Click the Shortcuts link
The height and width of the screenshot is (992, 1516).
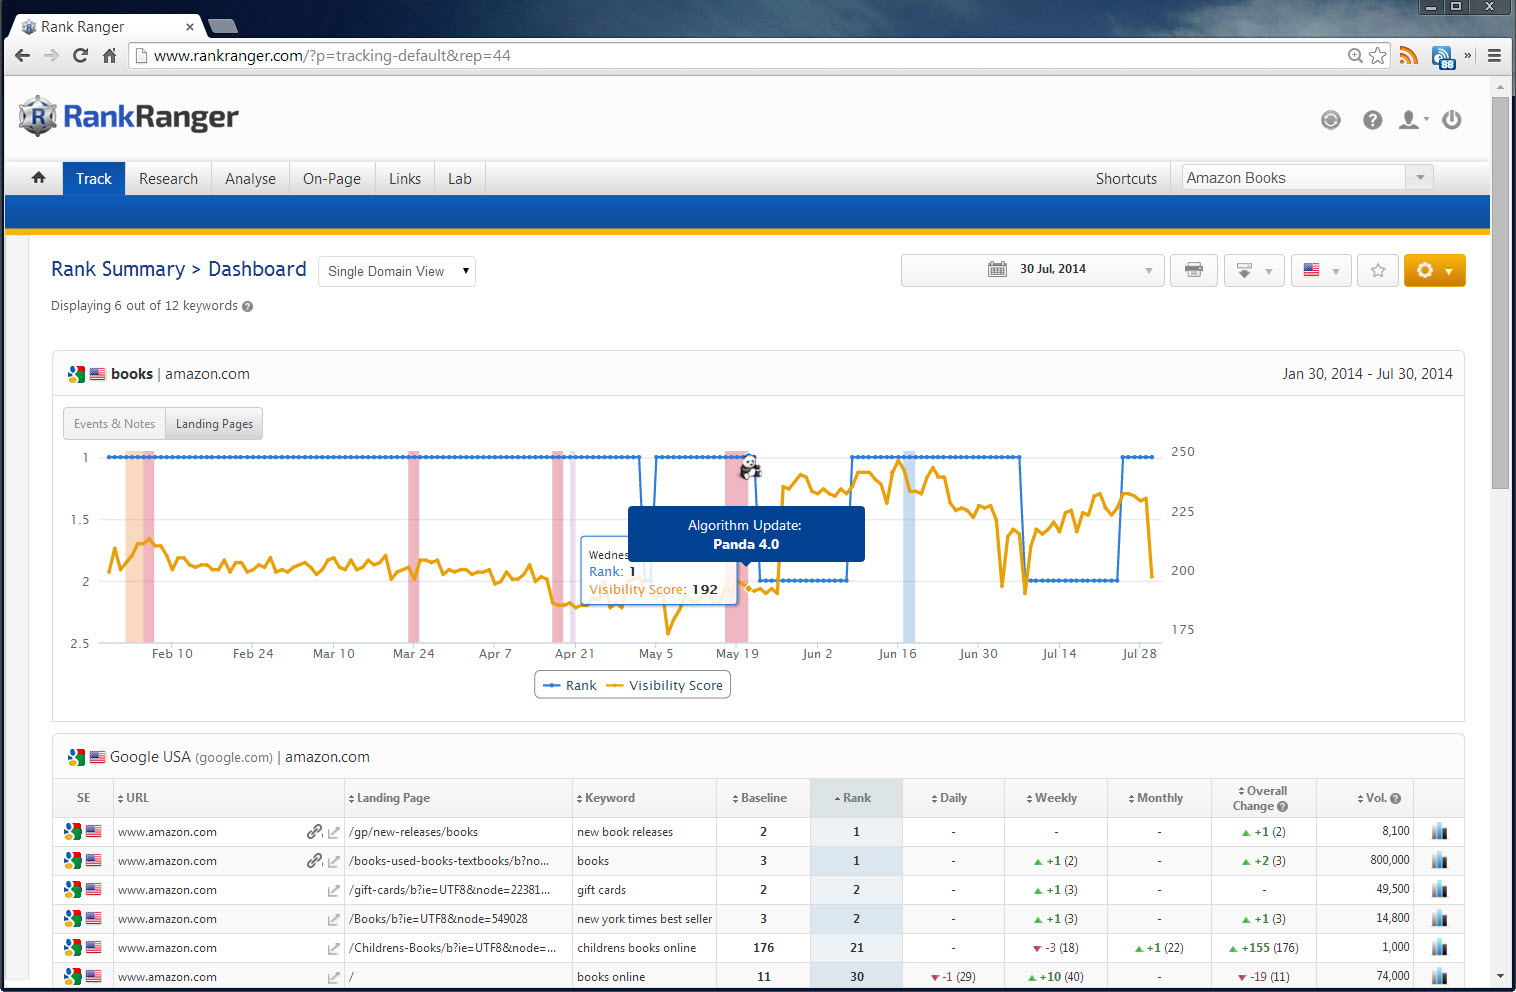1126,178
